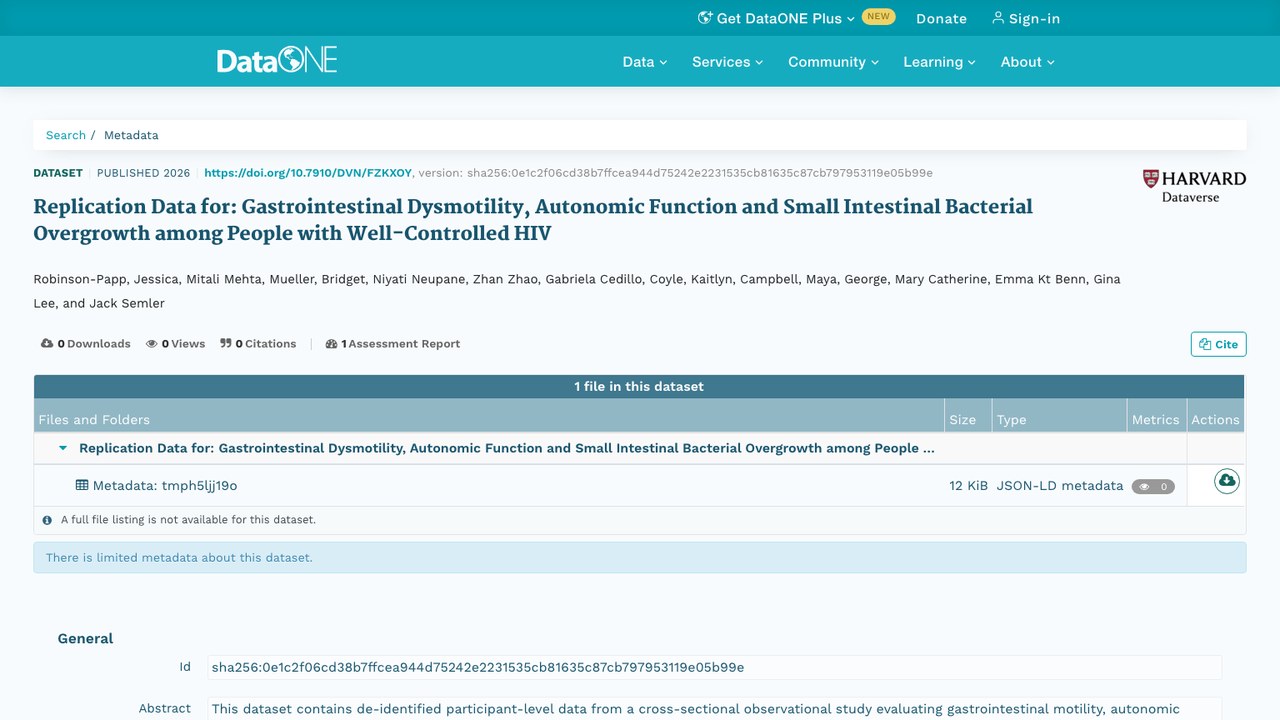Viewport: 1280px width, 720px height.
Task: Expand the Get DataONE Plus dropdown
Action: pos(777,18)
